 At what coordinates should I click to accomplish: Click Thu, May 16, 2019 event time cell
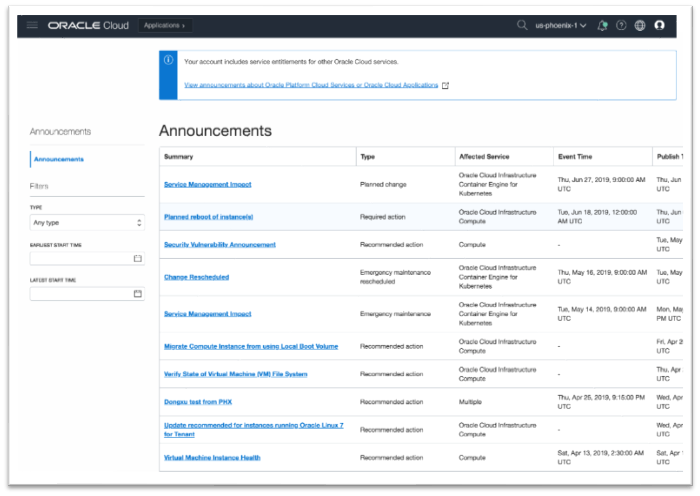(602, 277)
